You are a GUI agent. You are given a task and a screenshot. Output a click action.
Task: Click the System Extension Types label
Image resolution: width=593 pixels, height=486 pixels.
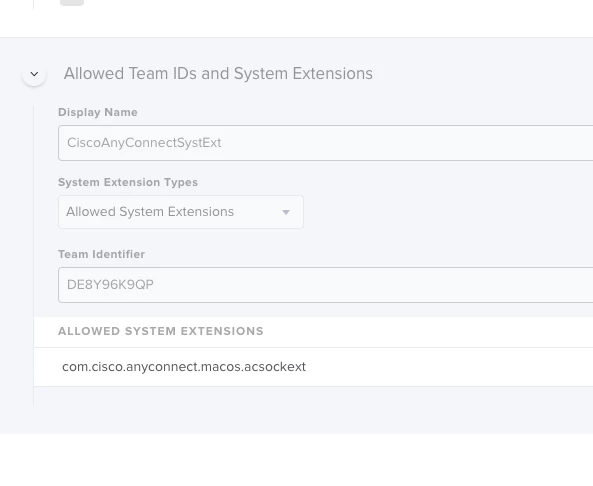pyautogui.click(x=128, y=182)
